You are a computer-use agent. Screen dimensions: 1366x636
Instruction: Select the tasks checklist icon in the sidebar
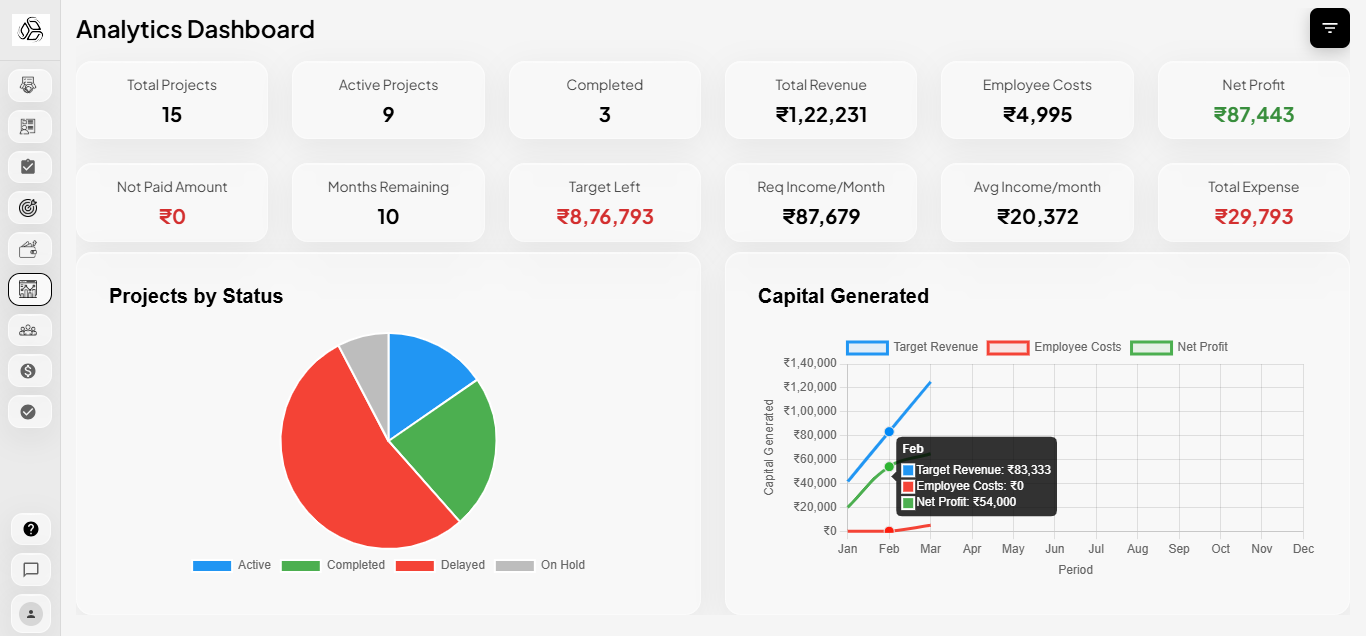[29, 166]
